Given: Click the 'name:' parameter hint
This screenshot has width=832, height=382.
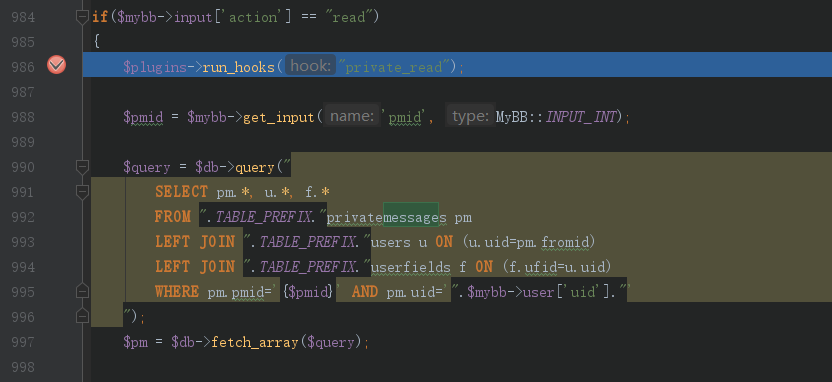Looking at the screenshot, I should pyautogui.click(x=352, y=116).
